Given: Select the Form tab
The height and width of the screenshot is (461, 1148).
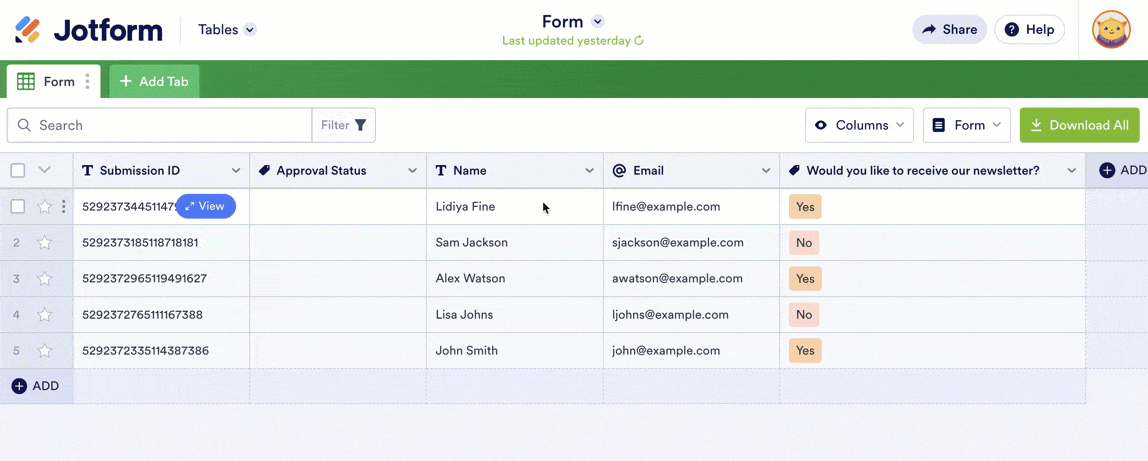Looking at the screenshot, I should 48,82.
